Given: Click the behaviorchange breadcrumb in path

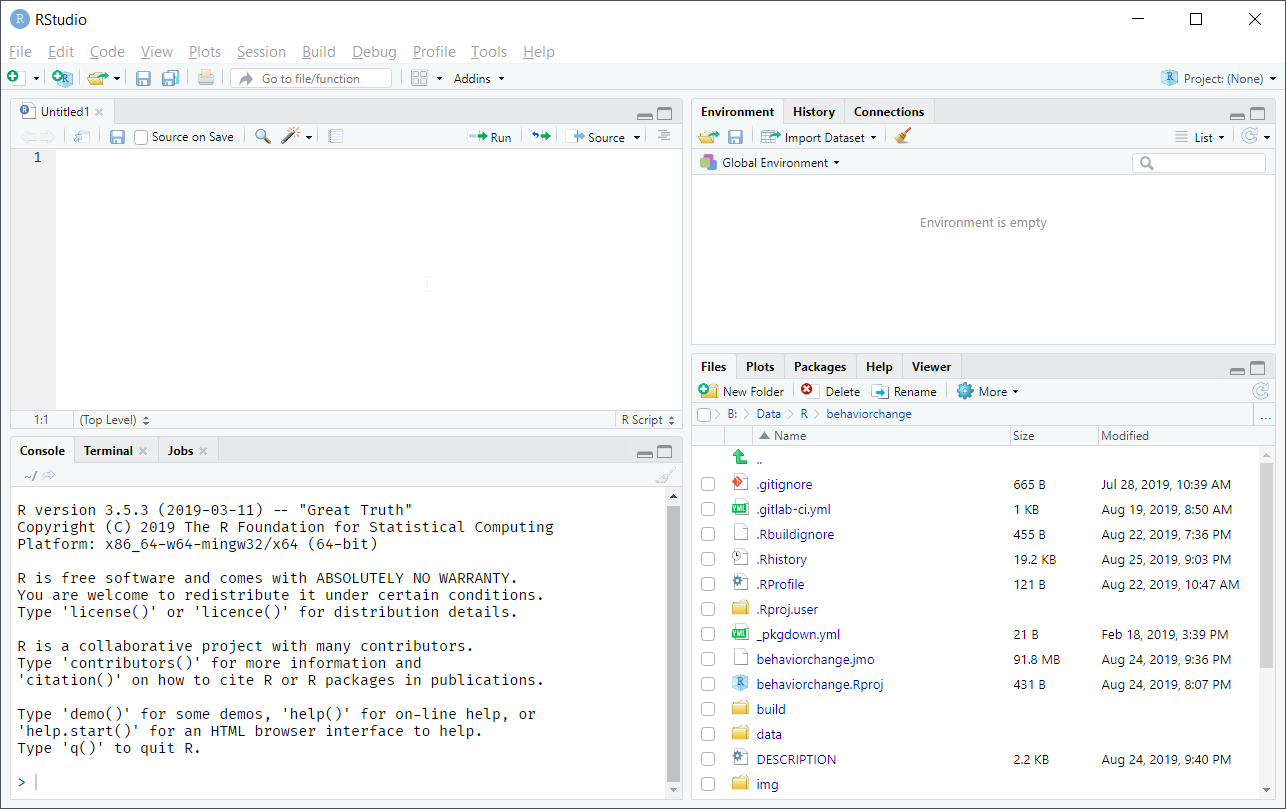Looking at the screenshot, I should 869,414.
